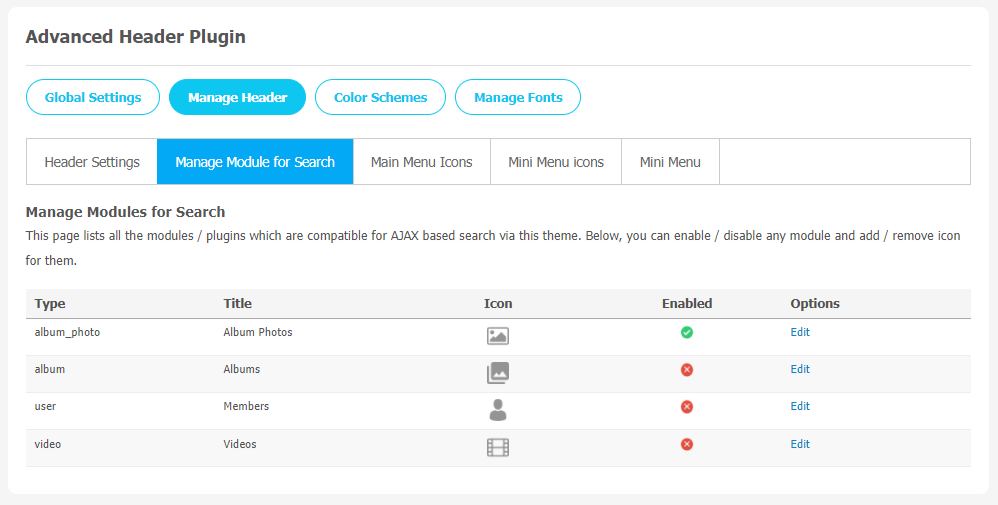The image size is (998, 505).
Task: Enable the album module red cross
Action: [x=687, y=370]
